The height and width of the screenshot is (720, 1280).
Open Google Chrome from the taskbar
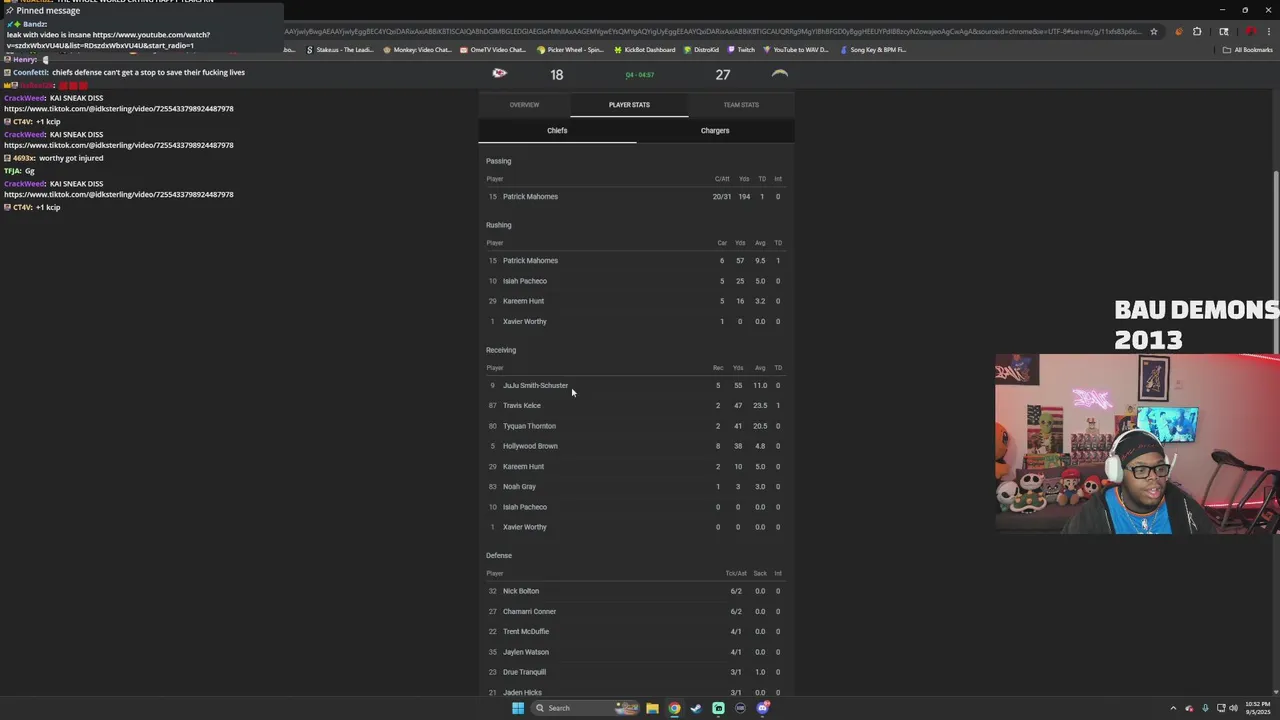[x=674, y=708]
